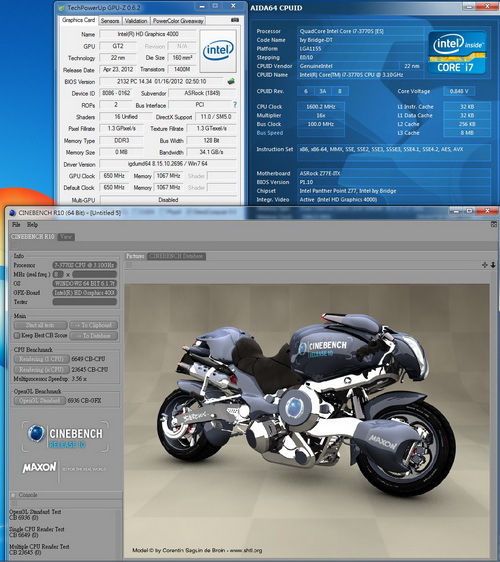Click the GFX-Board field in CINEBENCH
This screenshot has height=562, width=500.
tap(85, 292)
